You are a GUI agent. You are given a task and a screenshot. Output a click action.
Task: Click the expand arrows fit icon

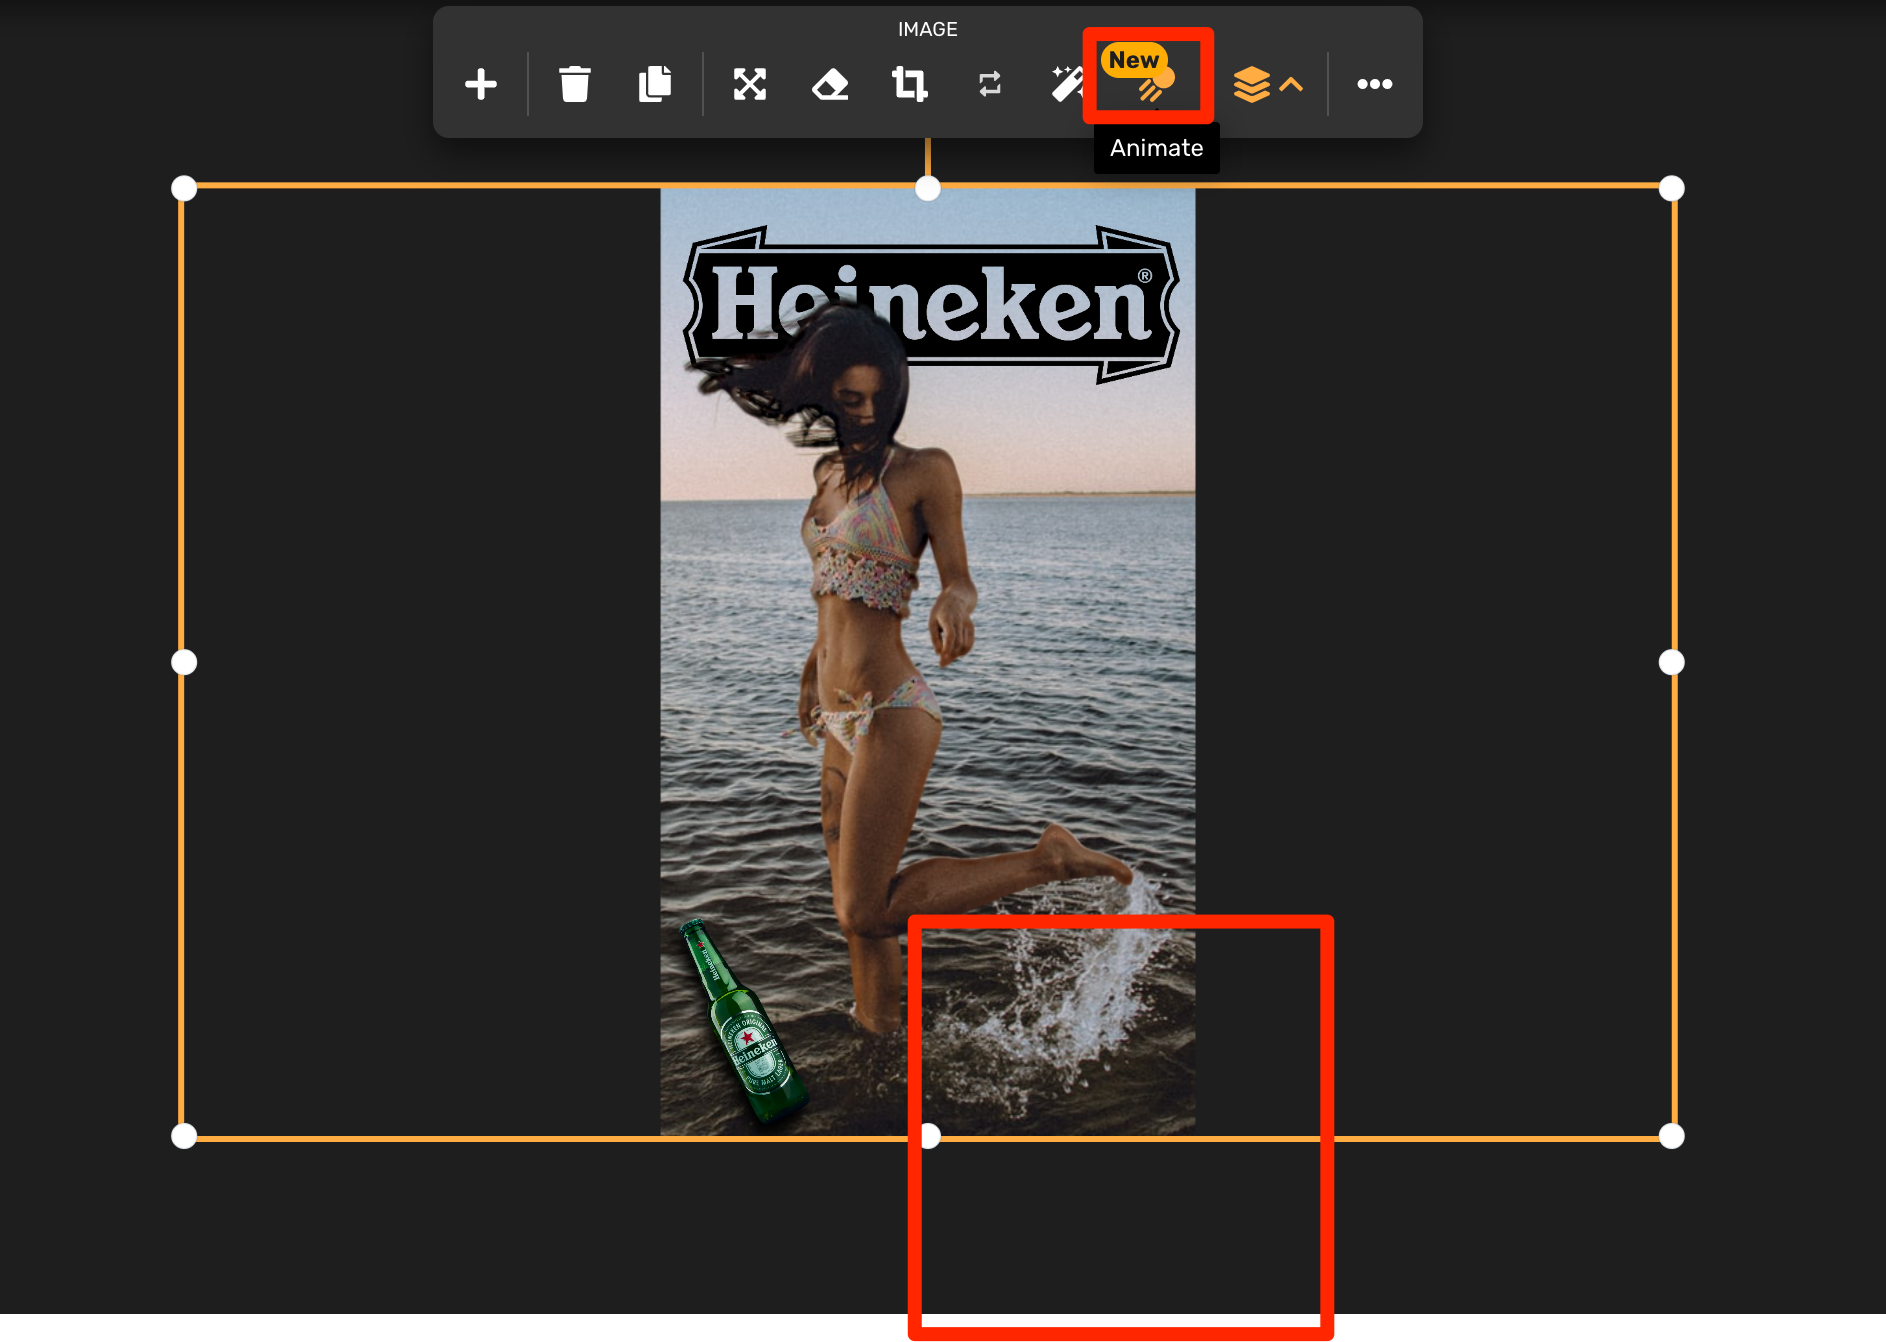pos(750,84)
